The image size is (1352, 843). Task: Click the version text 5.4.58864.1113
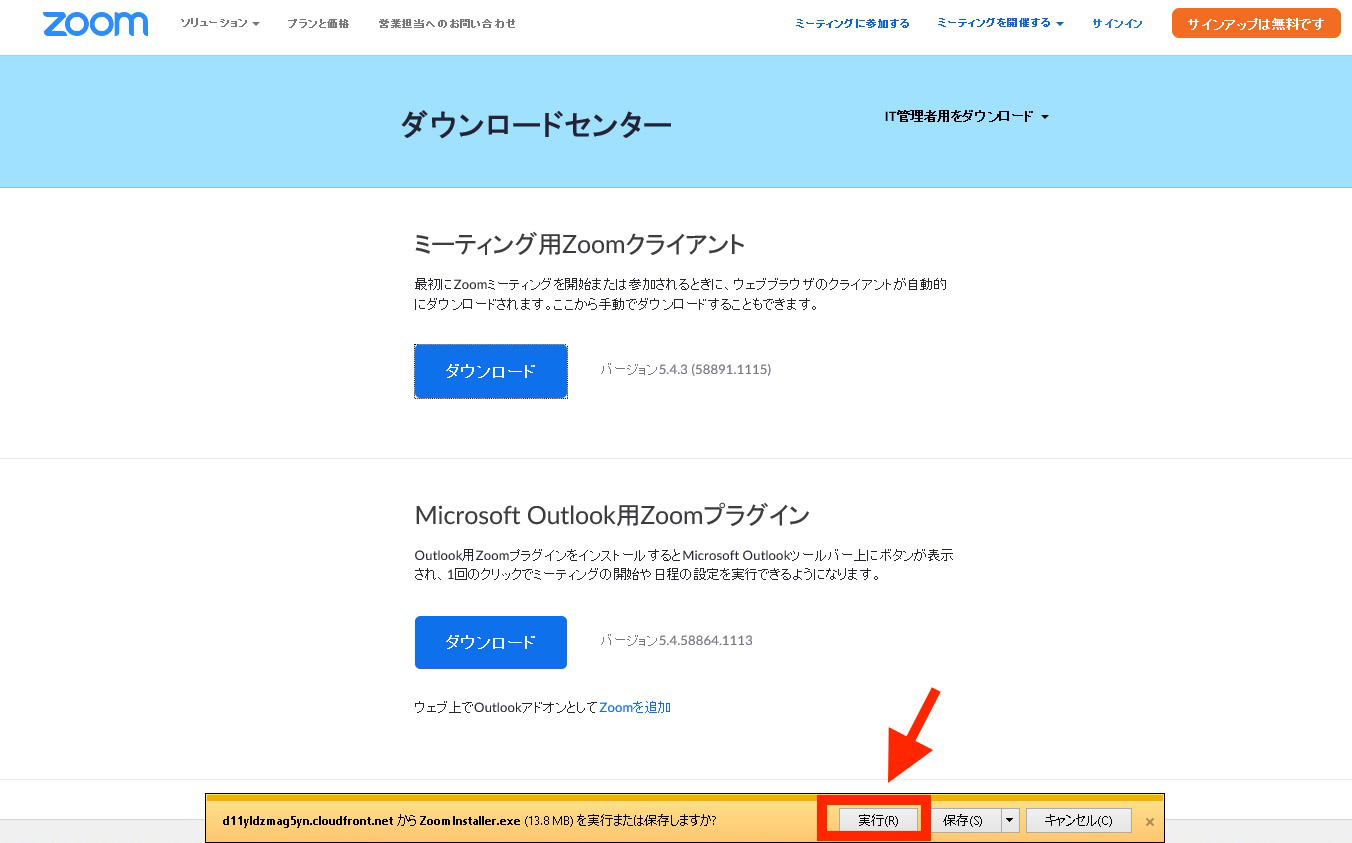point(677,640)
